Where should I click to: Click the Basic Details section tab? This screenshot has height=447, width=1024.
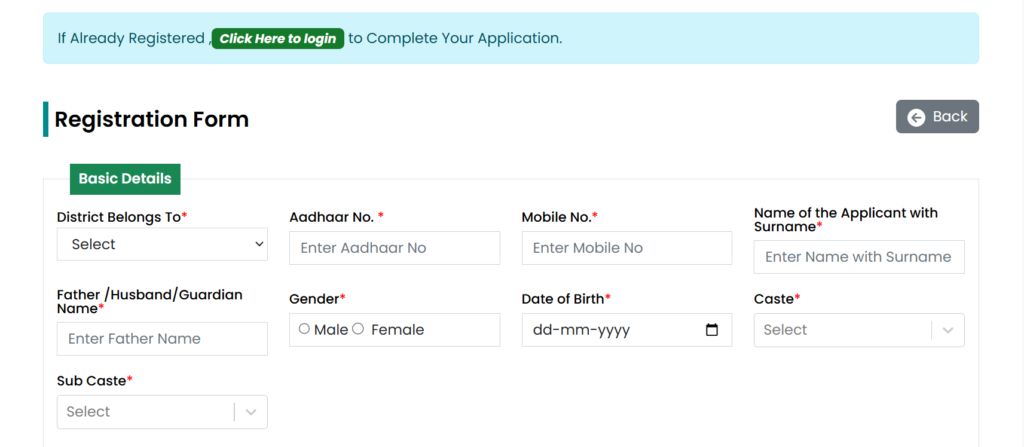(125, 179)
